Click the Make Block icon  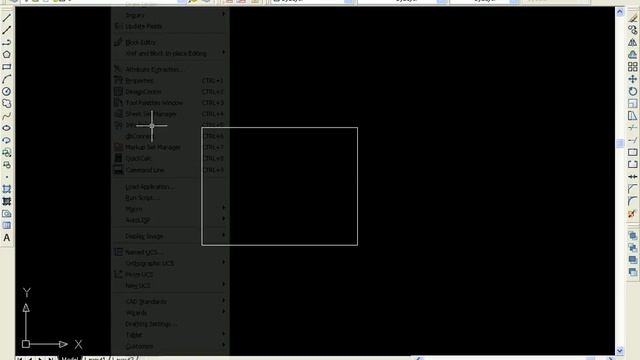(x=7, y=165)
